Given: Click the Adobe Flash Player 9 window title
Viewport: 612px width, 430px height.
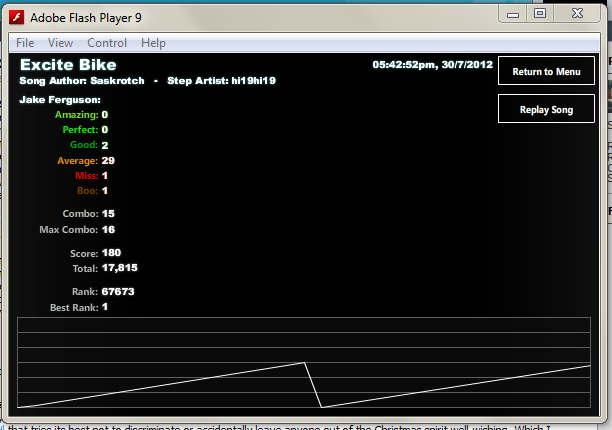Looking at the screenshot, I should coord(86,18).
